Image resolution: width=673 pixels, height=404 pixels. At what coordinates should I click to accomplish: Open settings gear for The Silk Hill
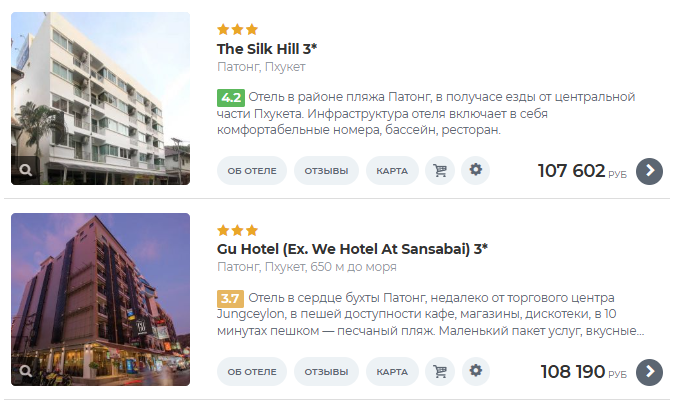[x=476, y=170]
